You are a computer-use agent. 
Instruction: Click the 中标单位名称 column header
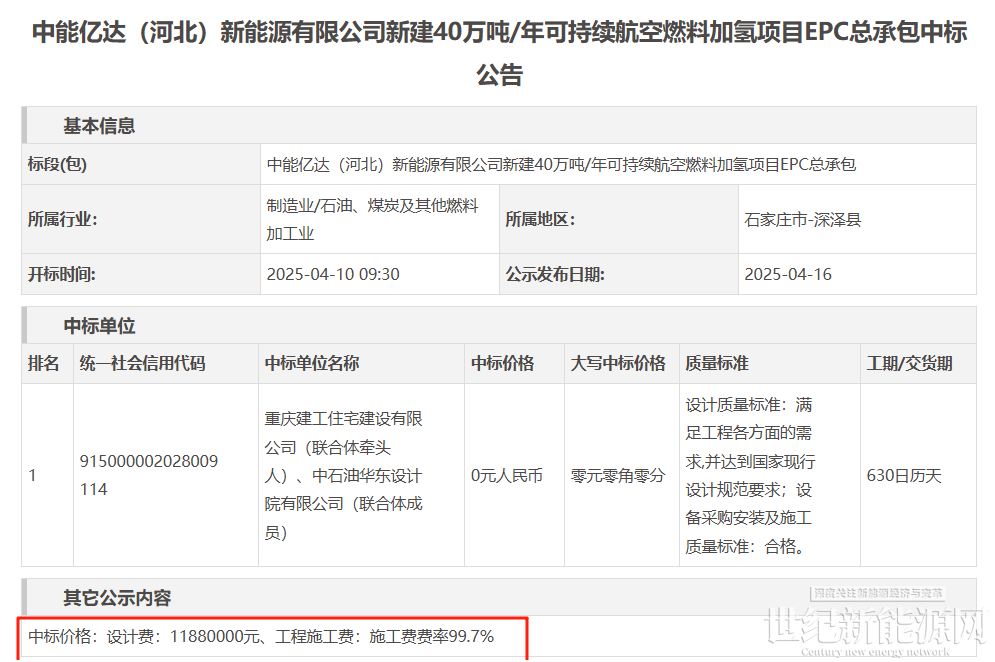click(x=312, y=363)
